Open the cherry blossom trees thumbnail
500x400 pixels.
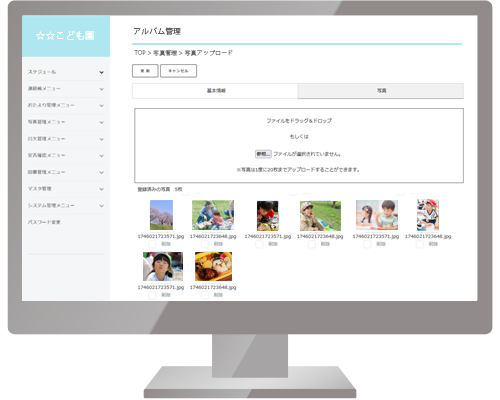pos(161,215)
